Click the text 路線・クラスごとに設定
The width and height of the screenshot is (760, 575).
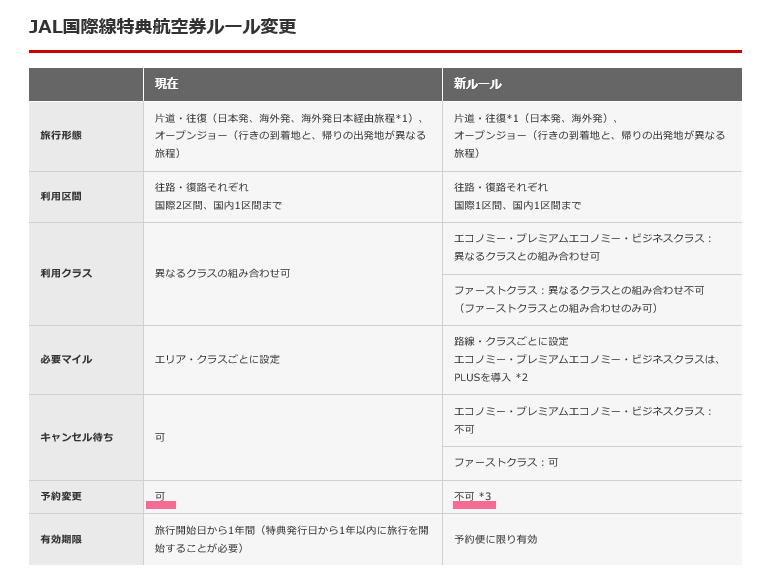[511, 341]
